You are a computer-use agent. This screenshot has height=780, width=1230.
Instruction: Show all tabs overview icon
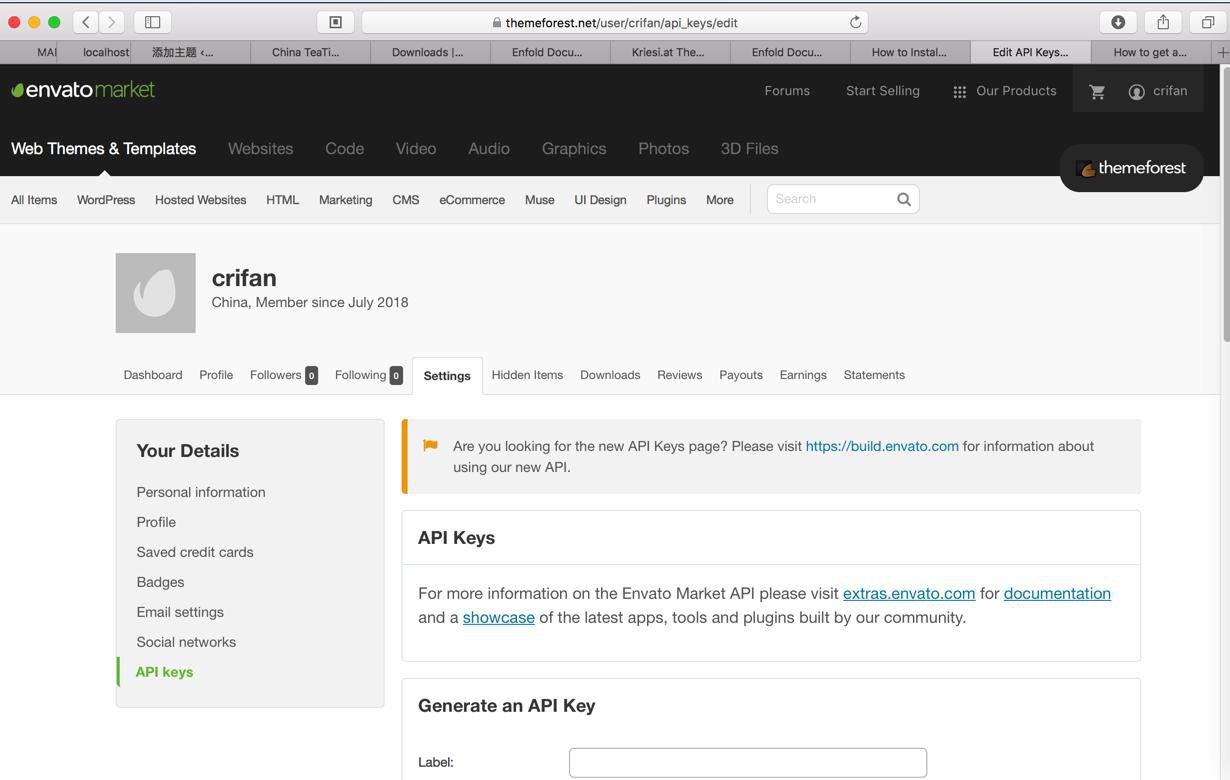pyautogui.click(x=1208, y=22)
